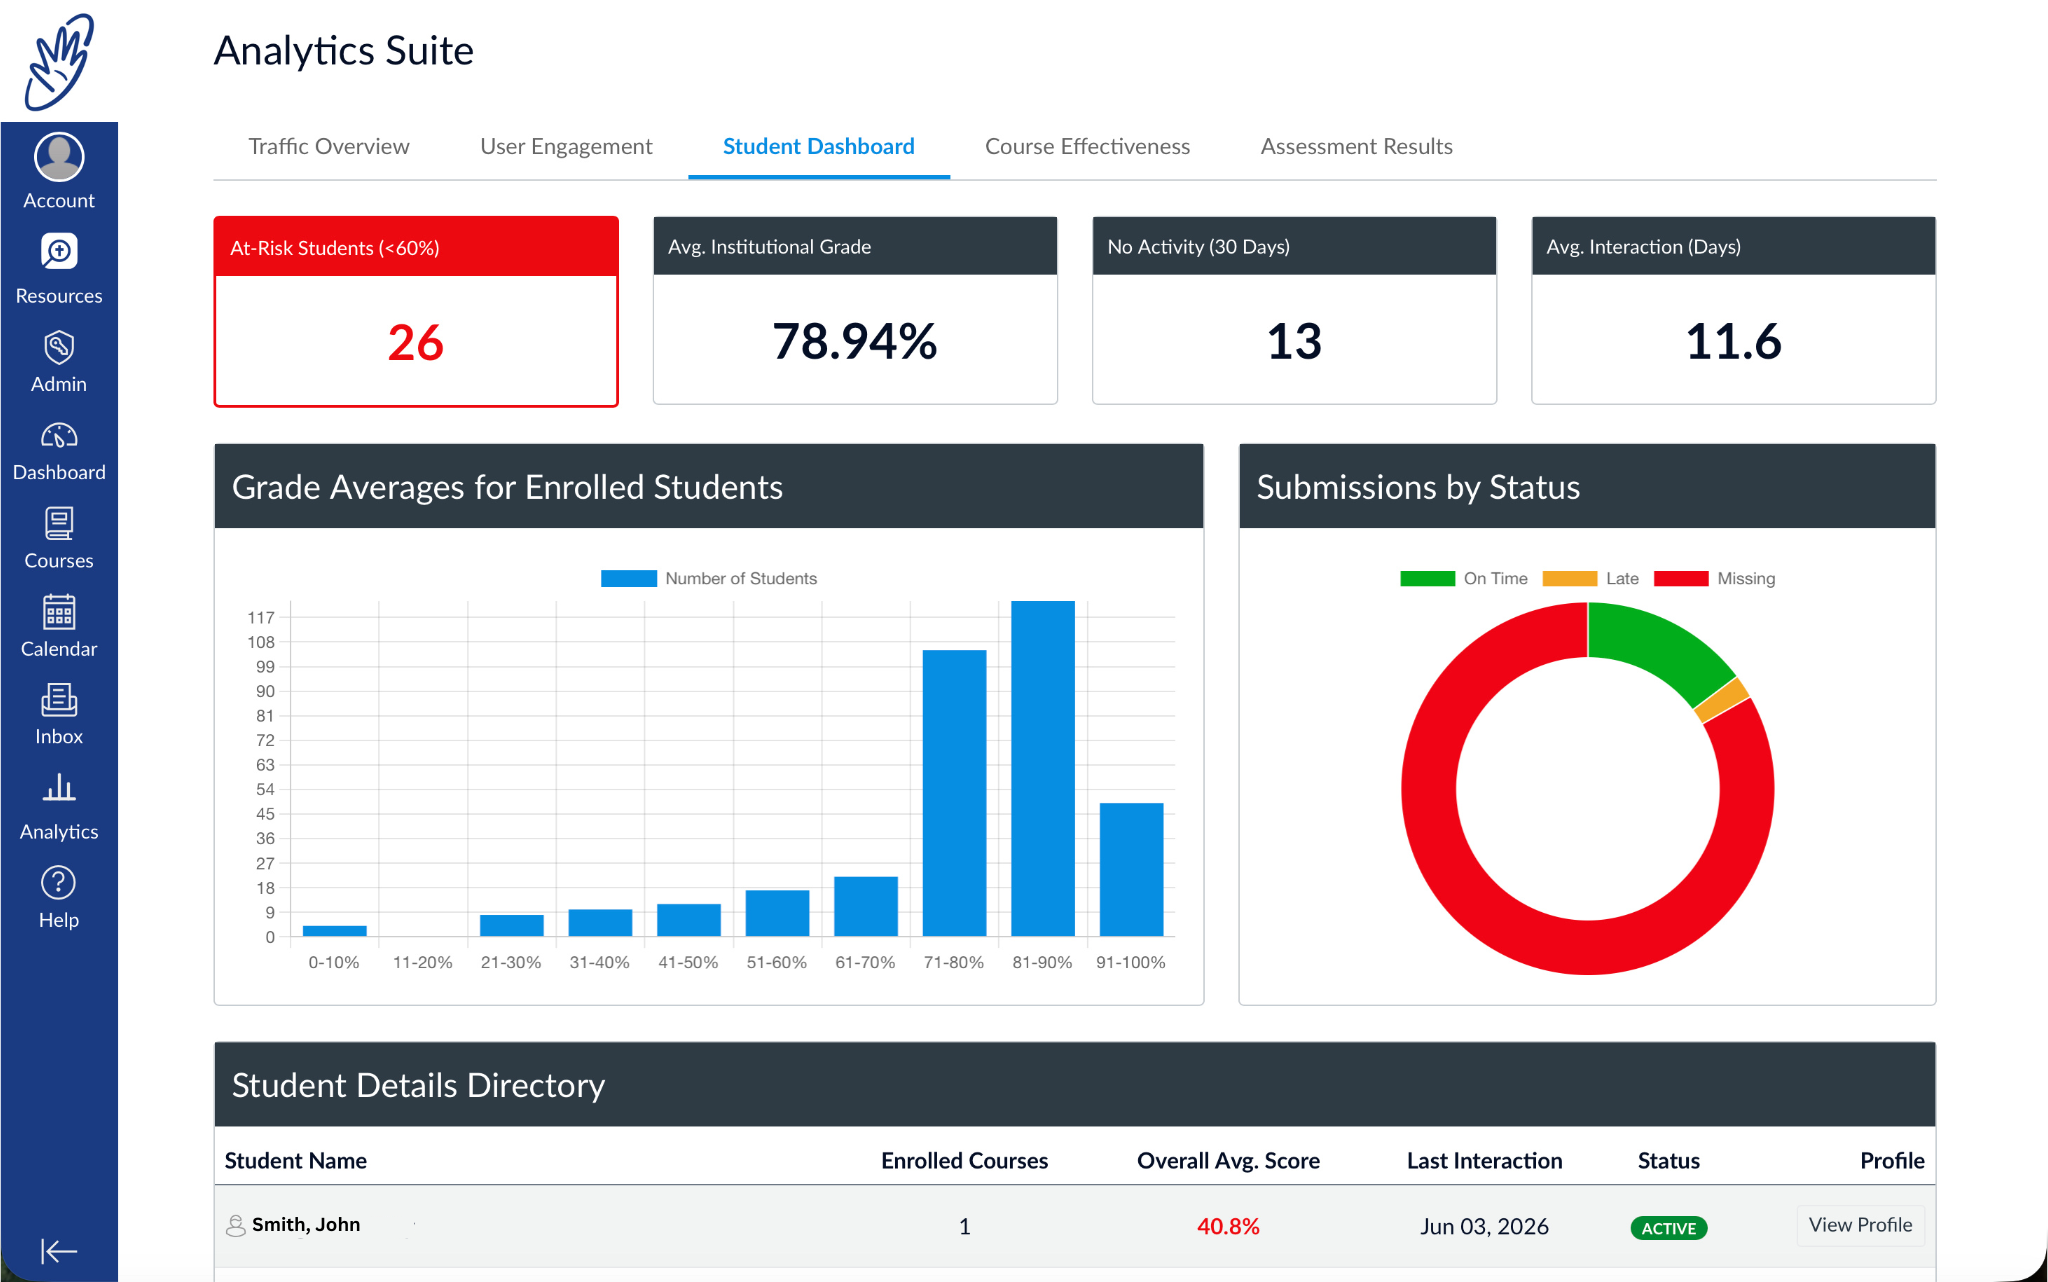Collapse the sidebar navigation arrow

(59, 1251)
